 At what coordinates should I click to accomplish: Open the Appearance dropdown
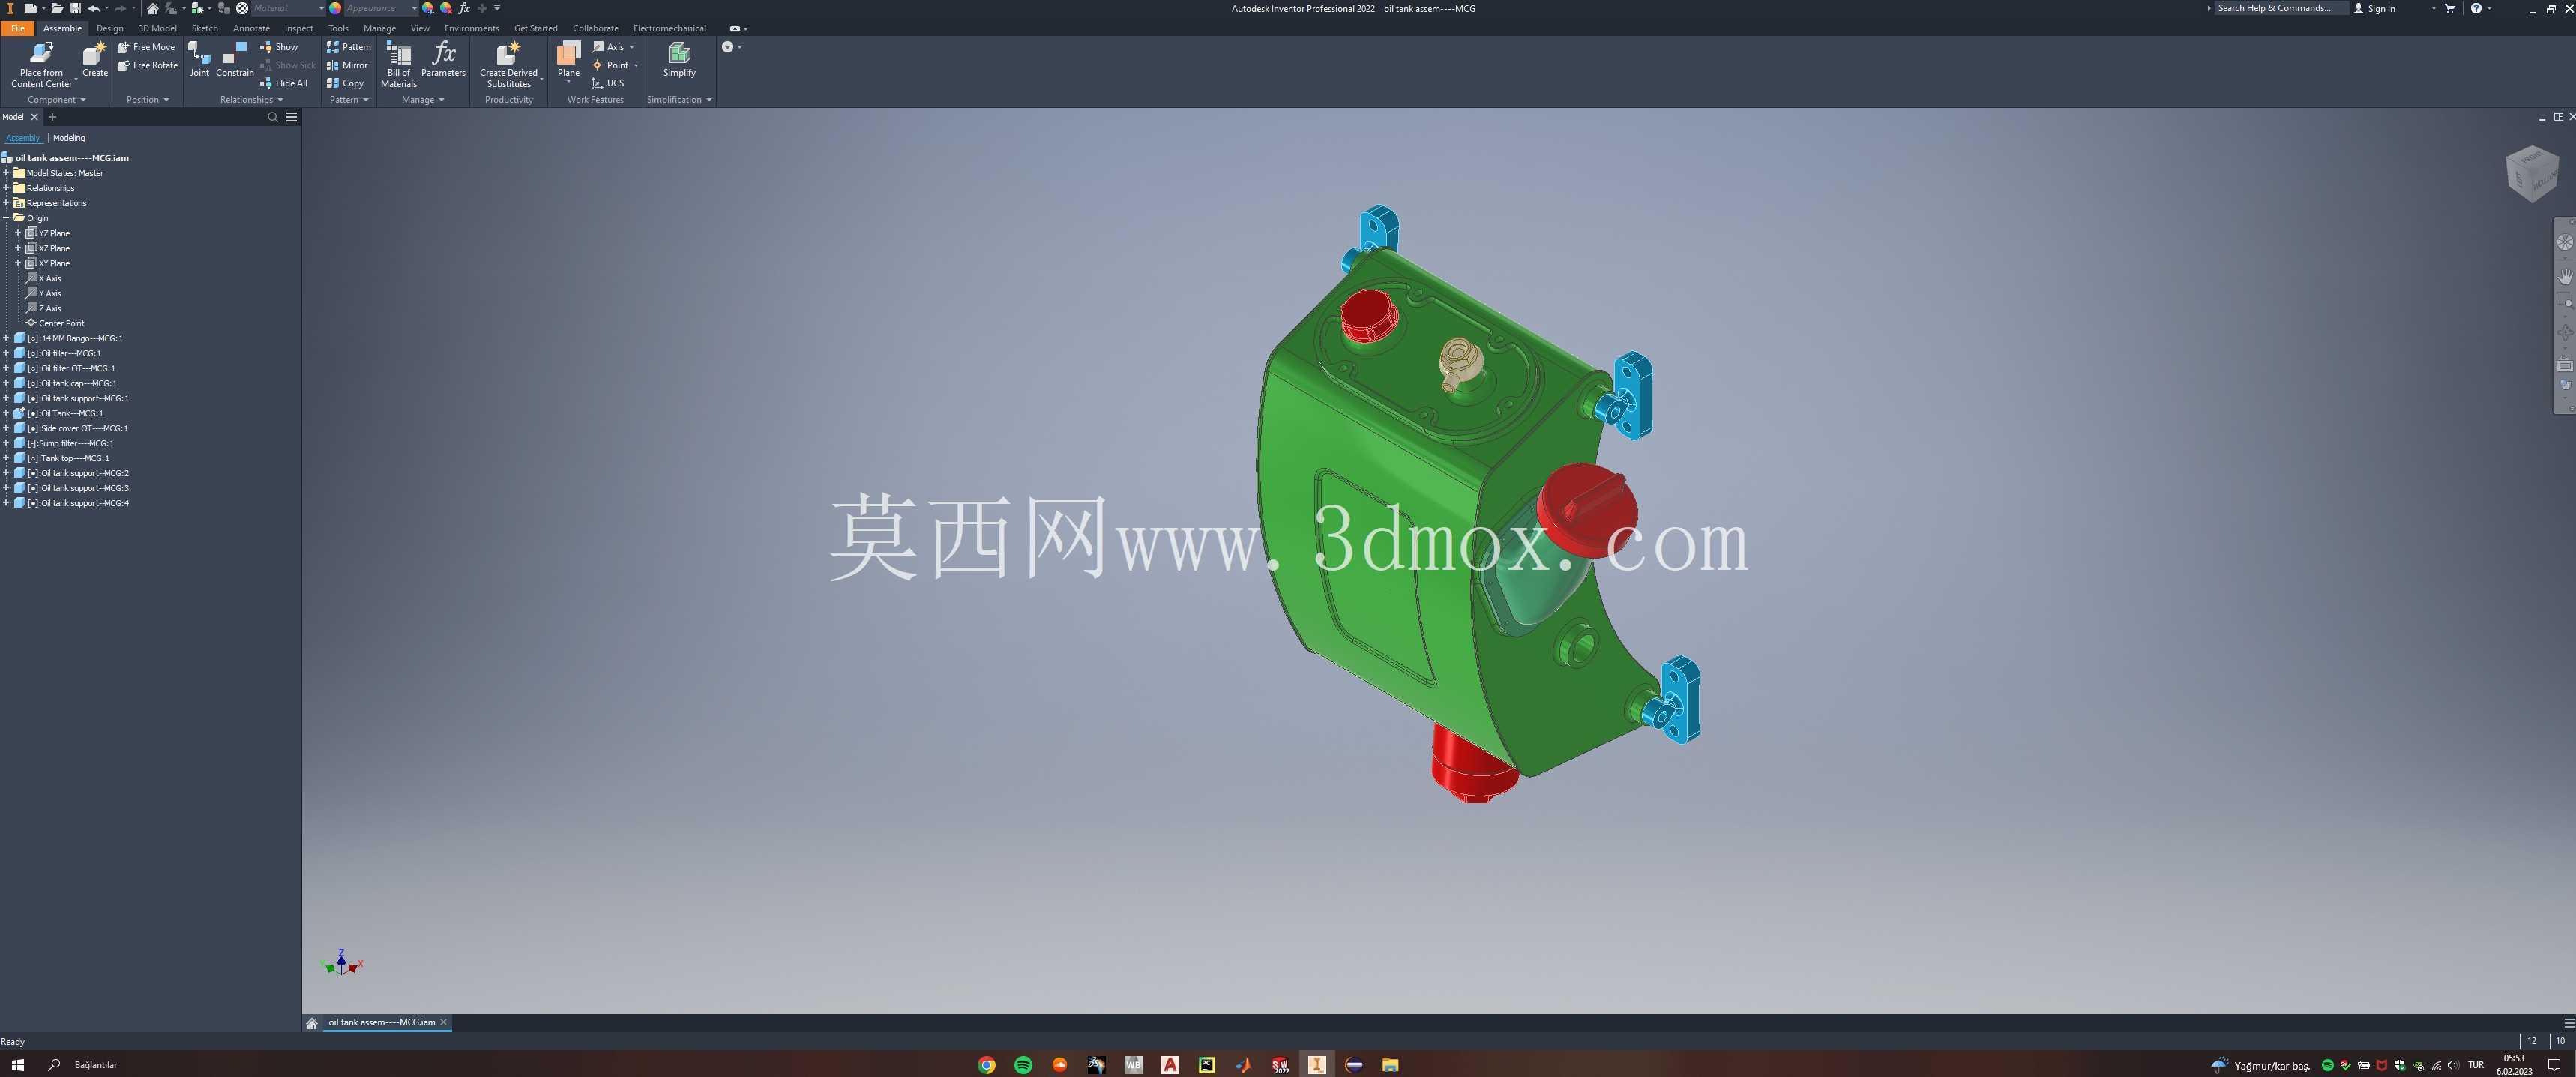pos(381,8)
